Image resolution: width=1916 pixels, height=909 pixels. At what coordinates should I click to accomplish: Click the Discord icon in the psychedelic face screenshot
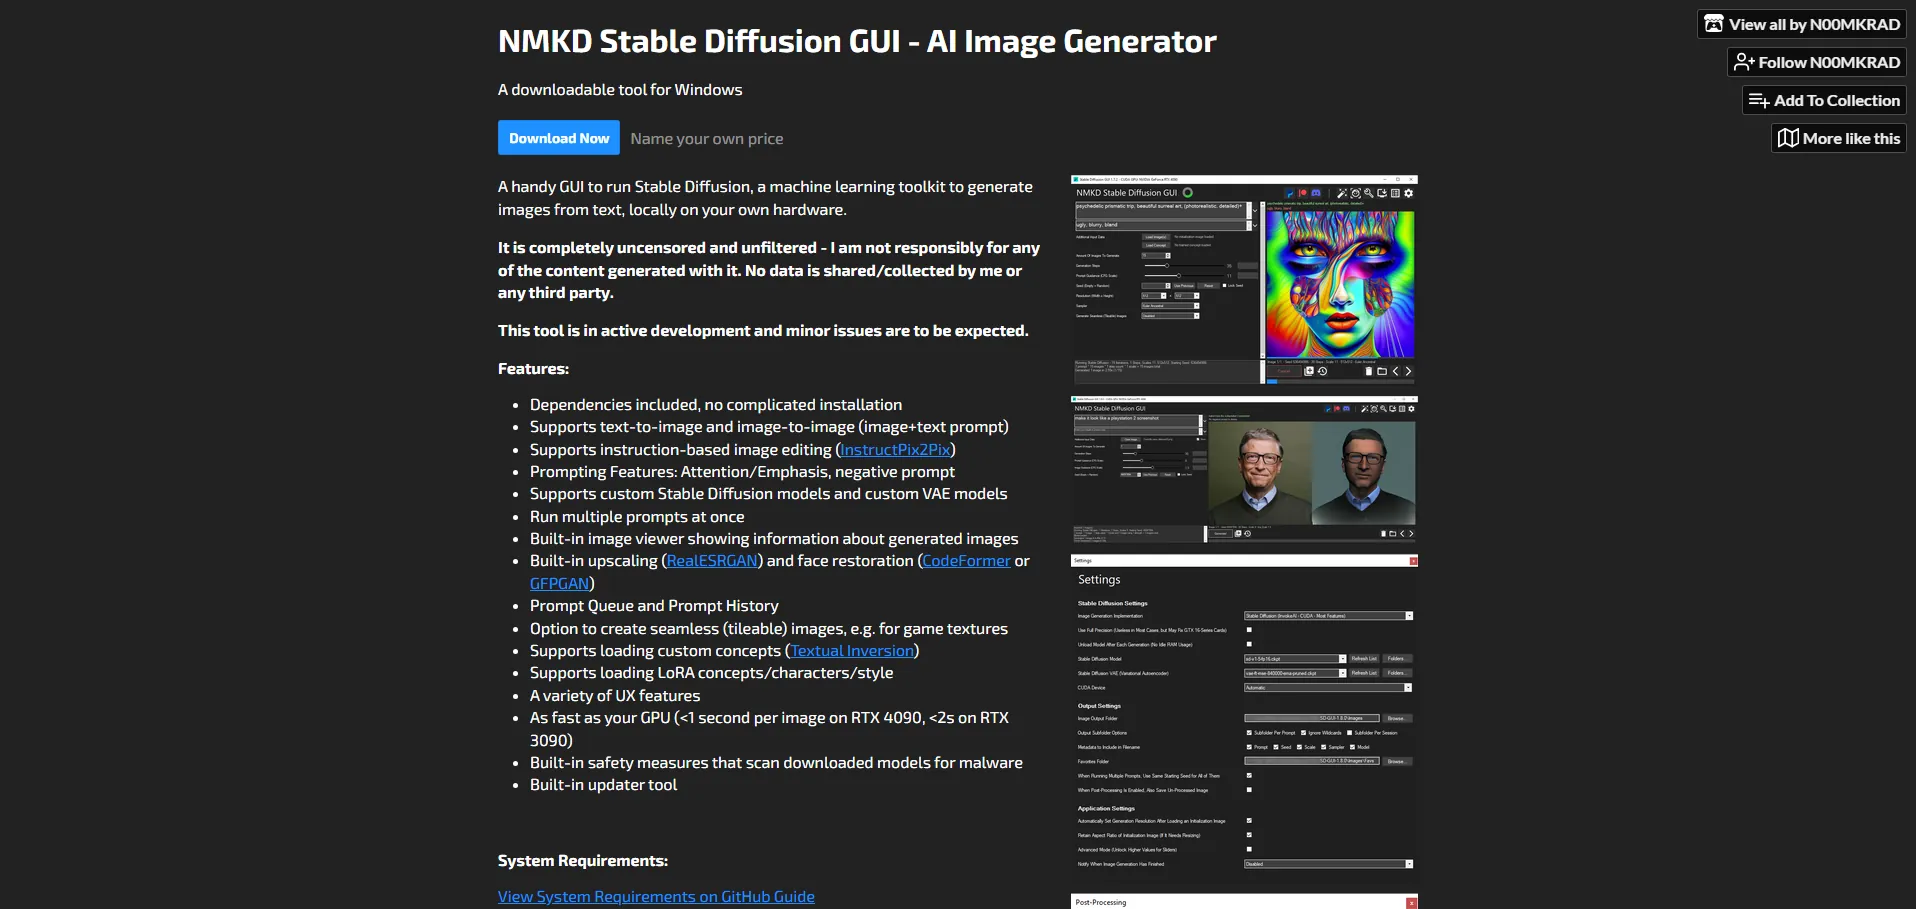1316,193
